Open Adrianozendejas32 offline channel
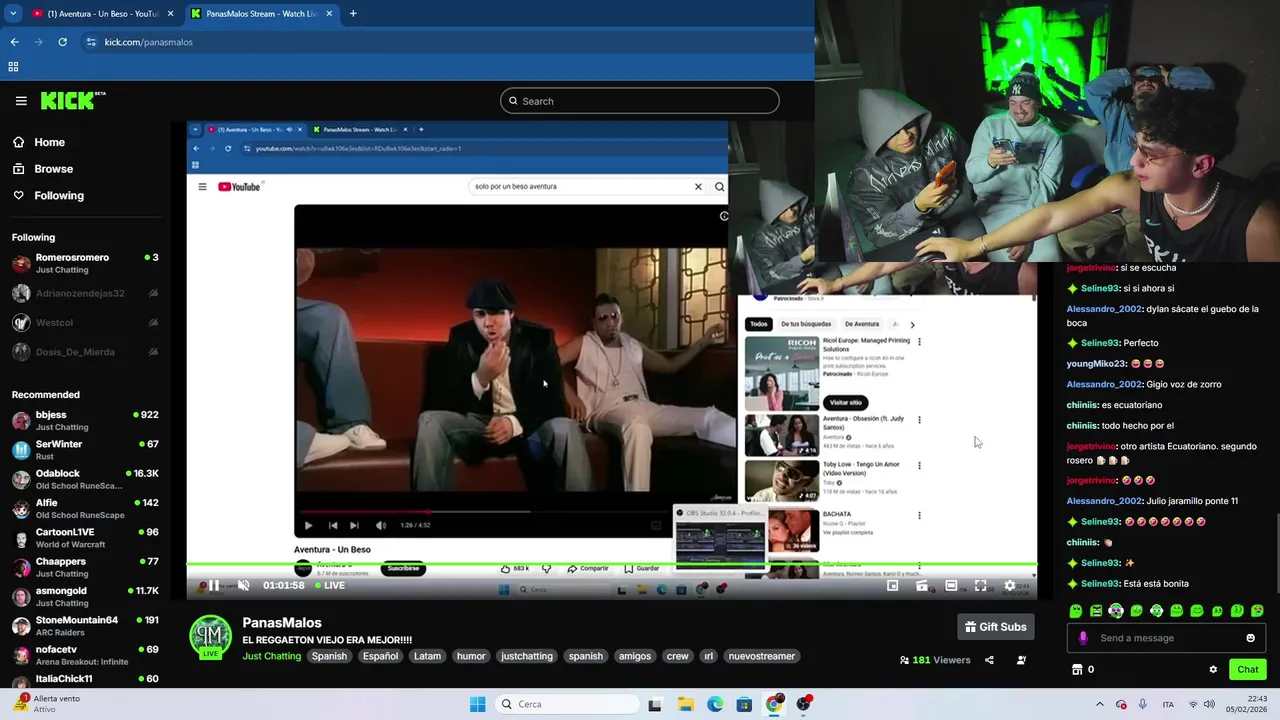This screenshot has width=1280, height=720. (85, 293)
